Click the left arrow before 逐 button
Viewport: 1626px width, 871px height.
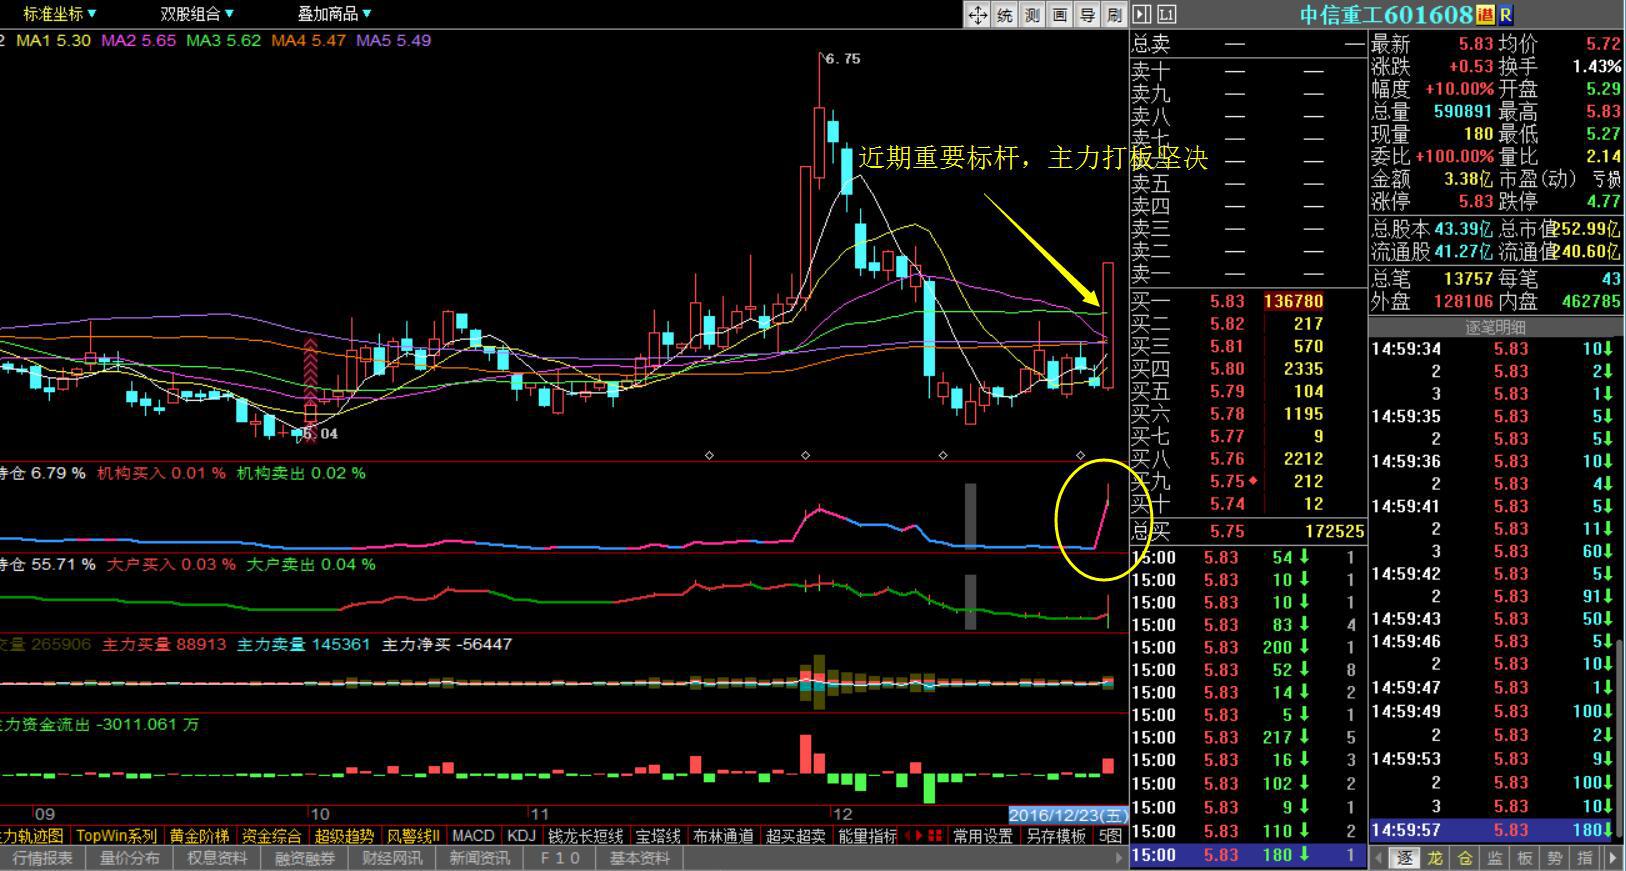click(x=1379, y=858)
